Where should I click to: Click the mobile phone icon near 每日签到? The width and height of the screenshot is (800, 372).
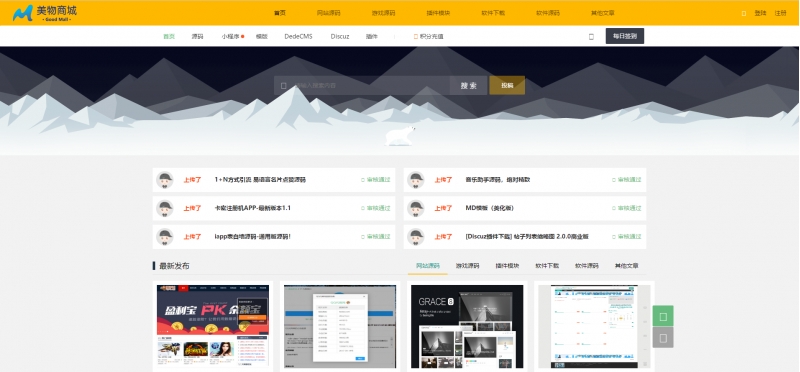pyautogui.click(x=591, y=37)
